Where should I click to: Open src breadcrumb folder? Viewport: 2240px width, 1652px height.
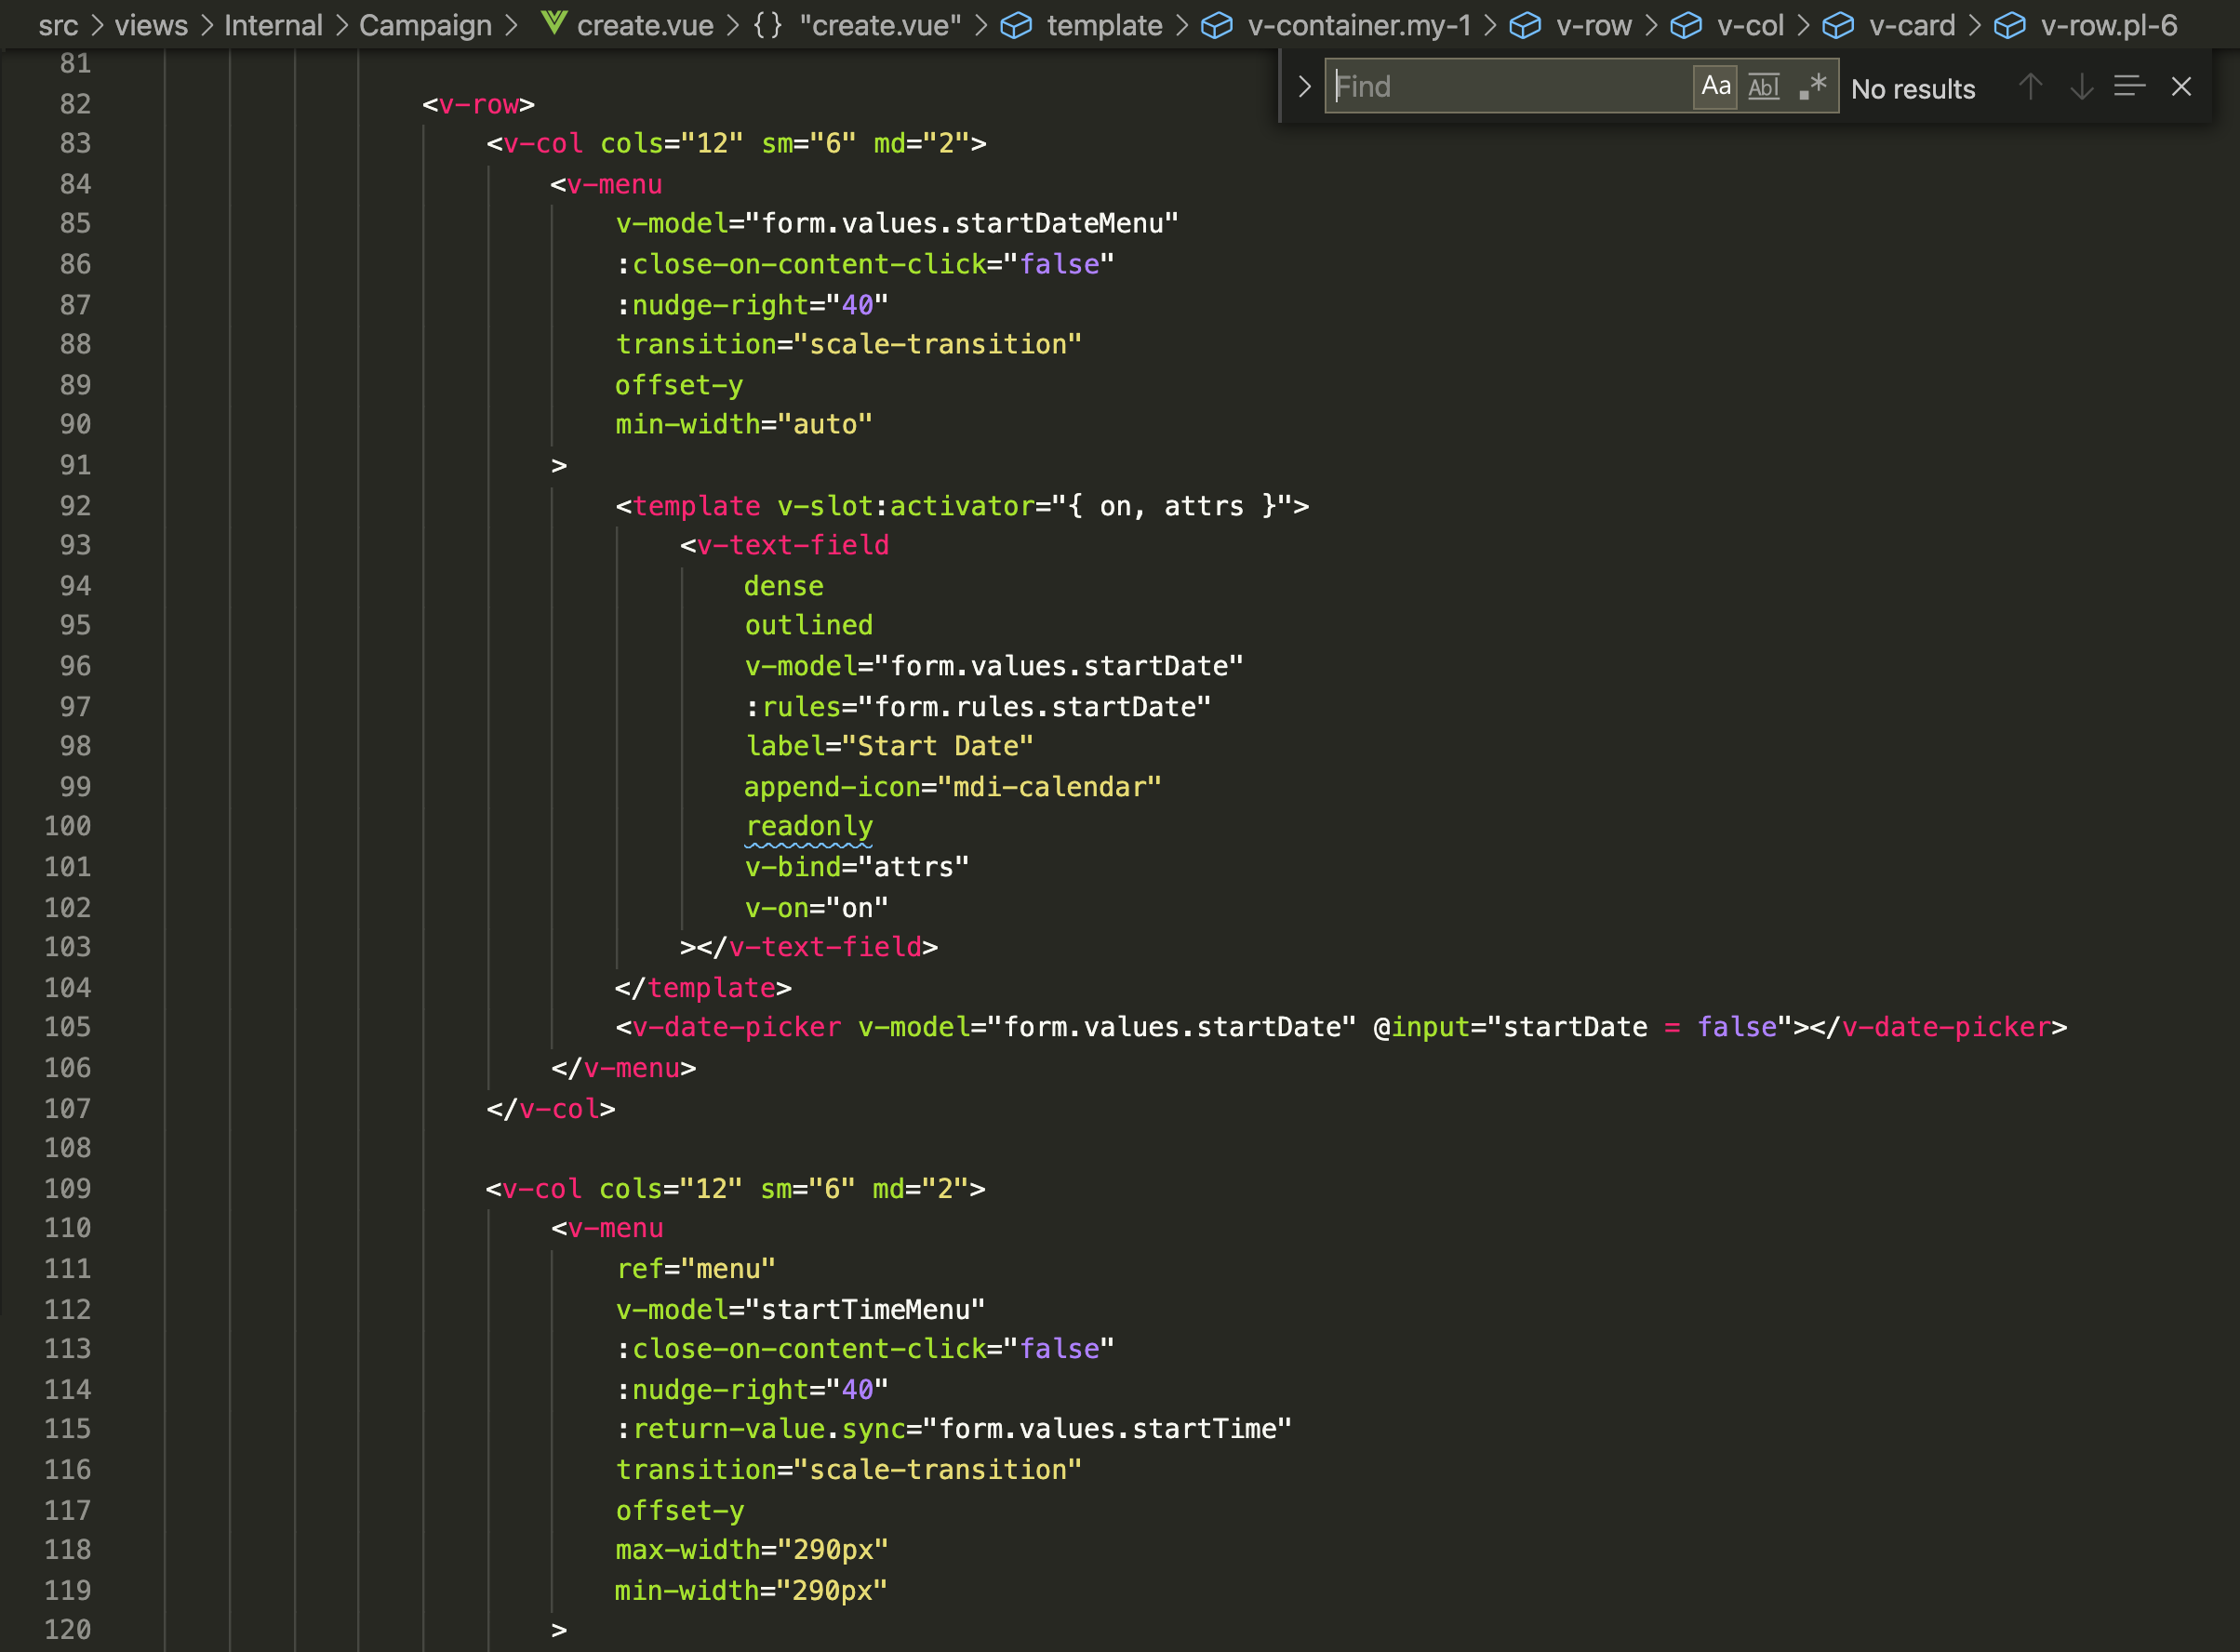pyautogui.click(x=58, y=25)
